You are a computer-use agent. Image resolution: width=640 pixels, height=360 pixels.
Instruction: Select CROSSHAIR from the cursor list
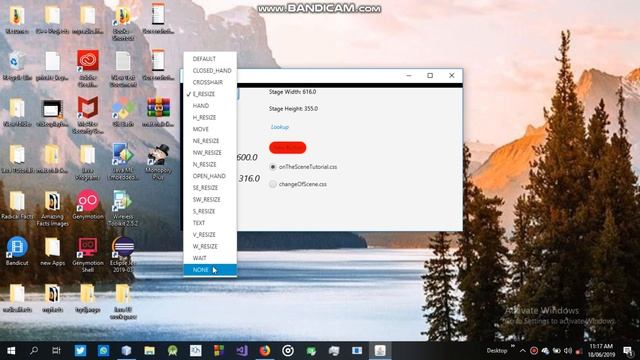210,82
